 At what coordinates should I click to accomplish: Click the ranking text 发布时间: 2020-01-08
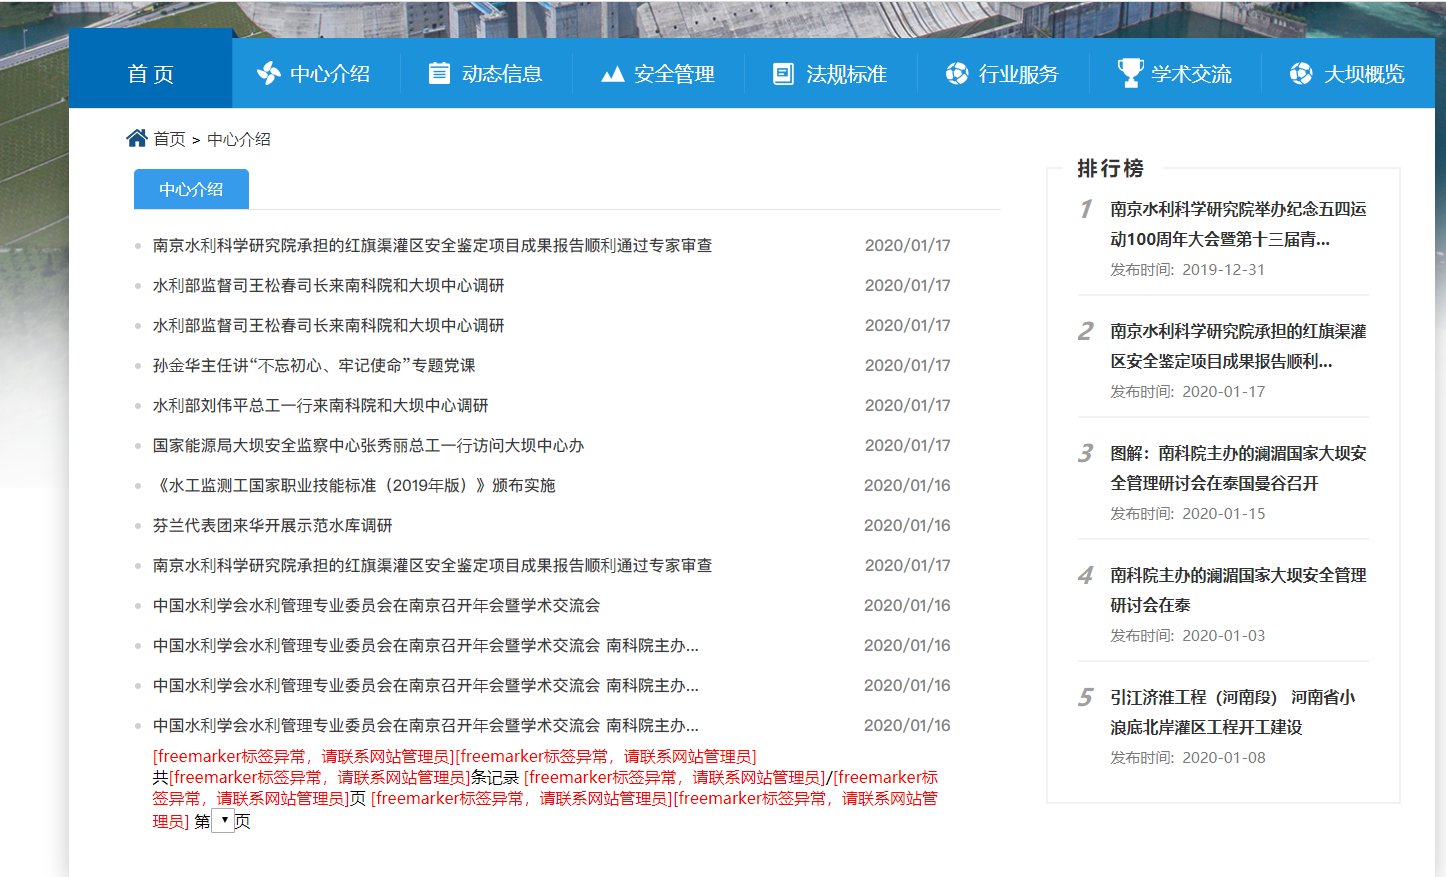(x=1187, y=757)
